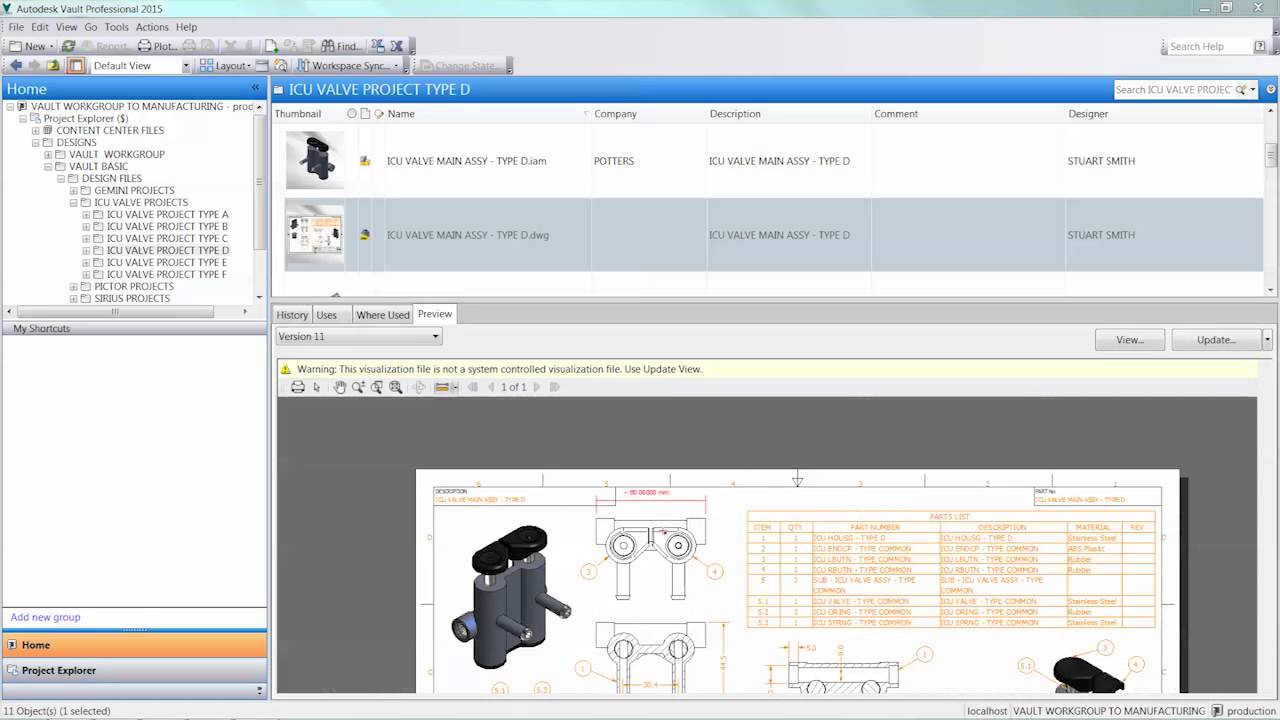The image size is (1280, 720).
Task: Click thumbnail of ICU VALVE MAIN ASSY.iam
Action: point(315,160)
